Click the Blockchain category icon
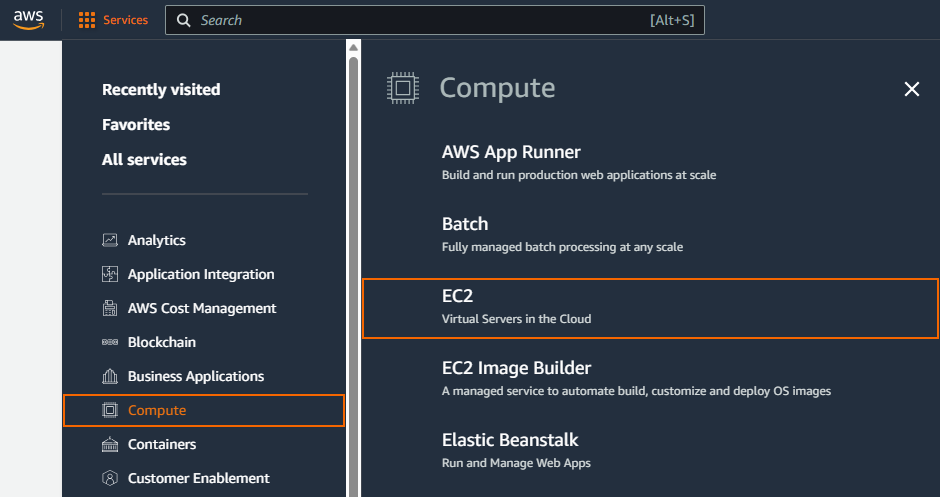Viewport: 940px width, 497px height. [110, 342]
